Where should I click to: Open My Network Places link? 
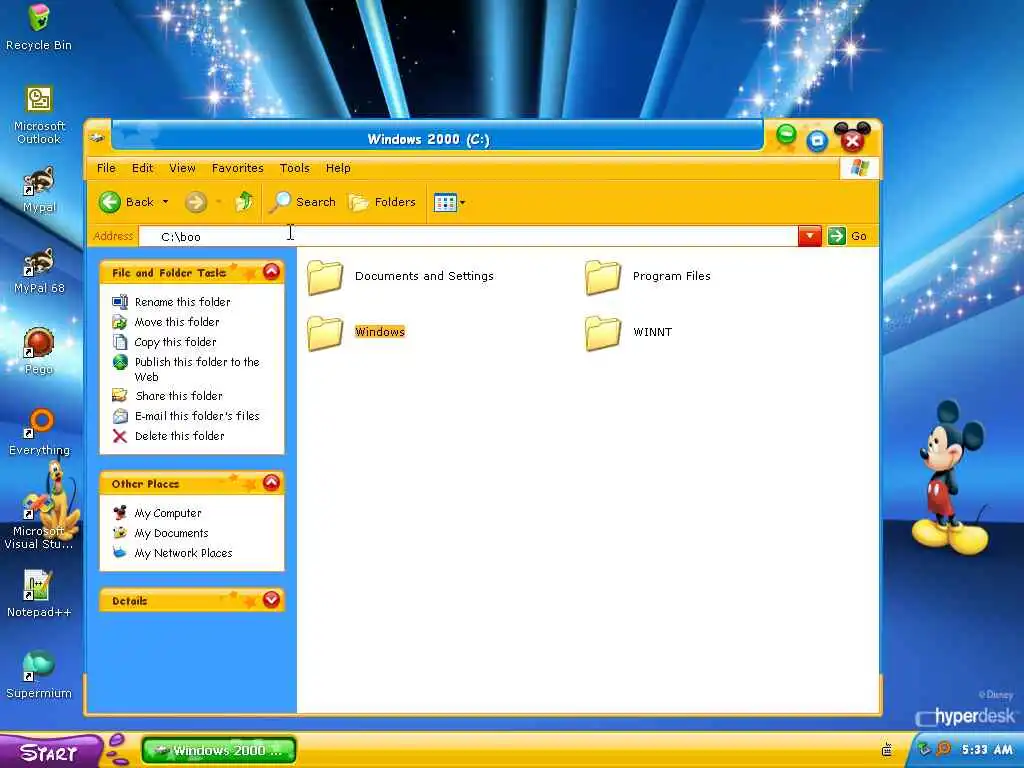coord(184,553)
